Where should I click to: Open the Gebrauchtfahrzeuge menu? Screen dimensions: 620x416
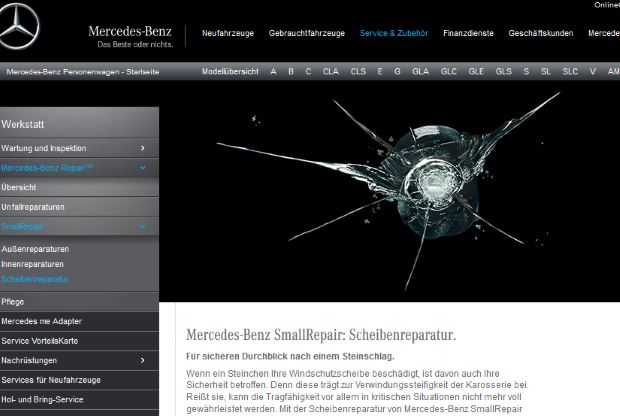[306, 33]
